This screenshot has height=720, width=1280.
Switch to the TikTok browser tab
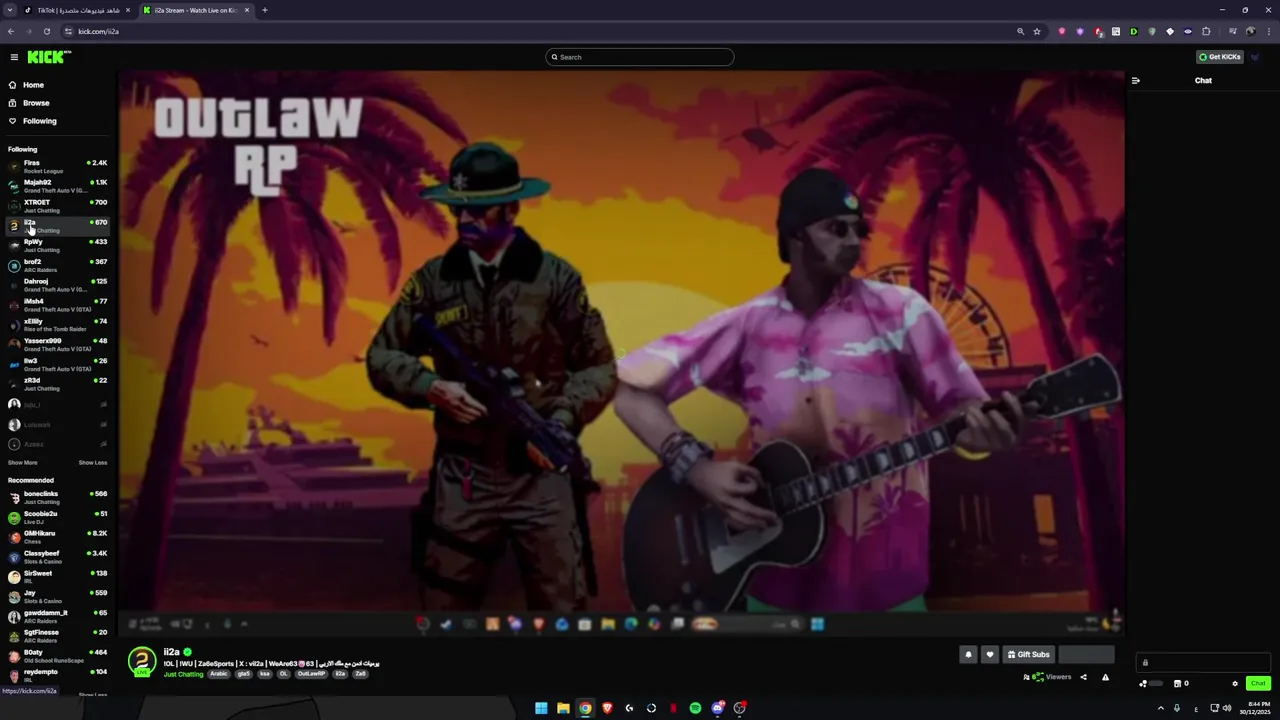coord(76,10)
